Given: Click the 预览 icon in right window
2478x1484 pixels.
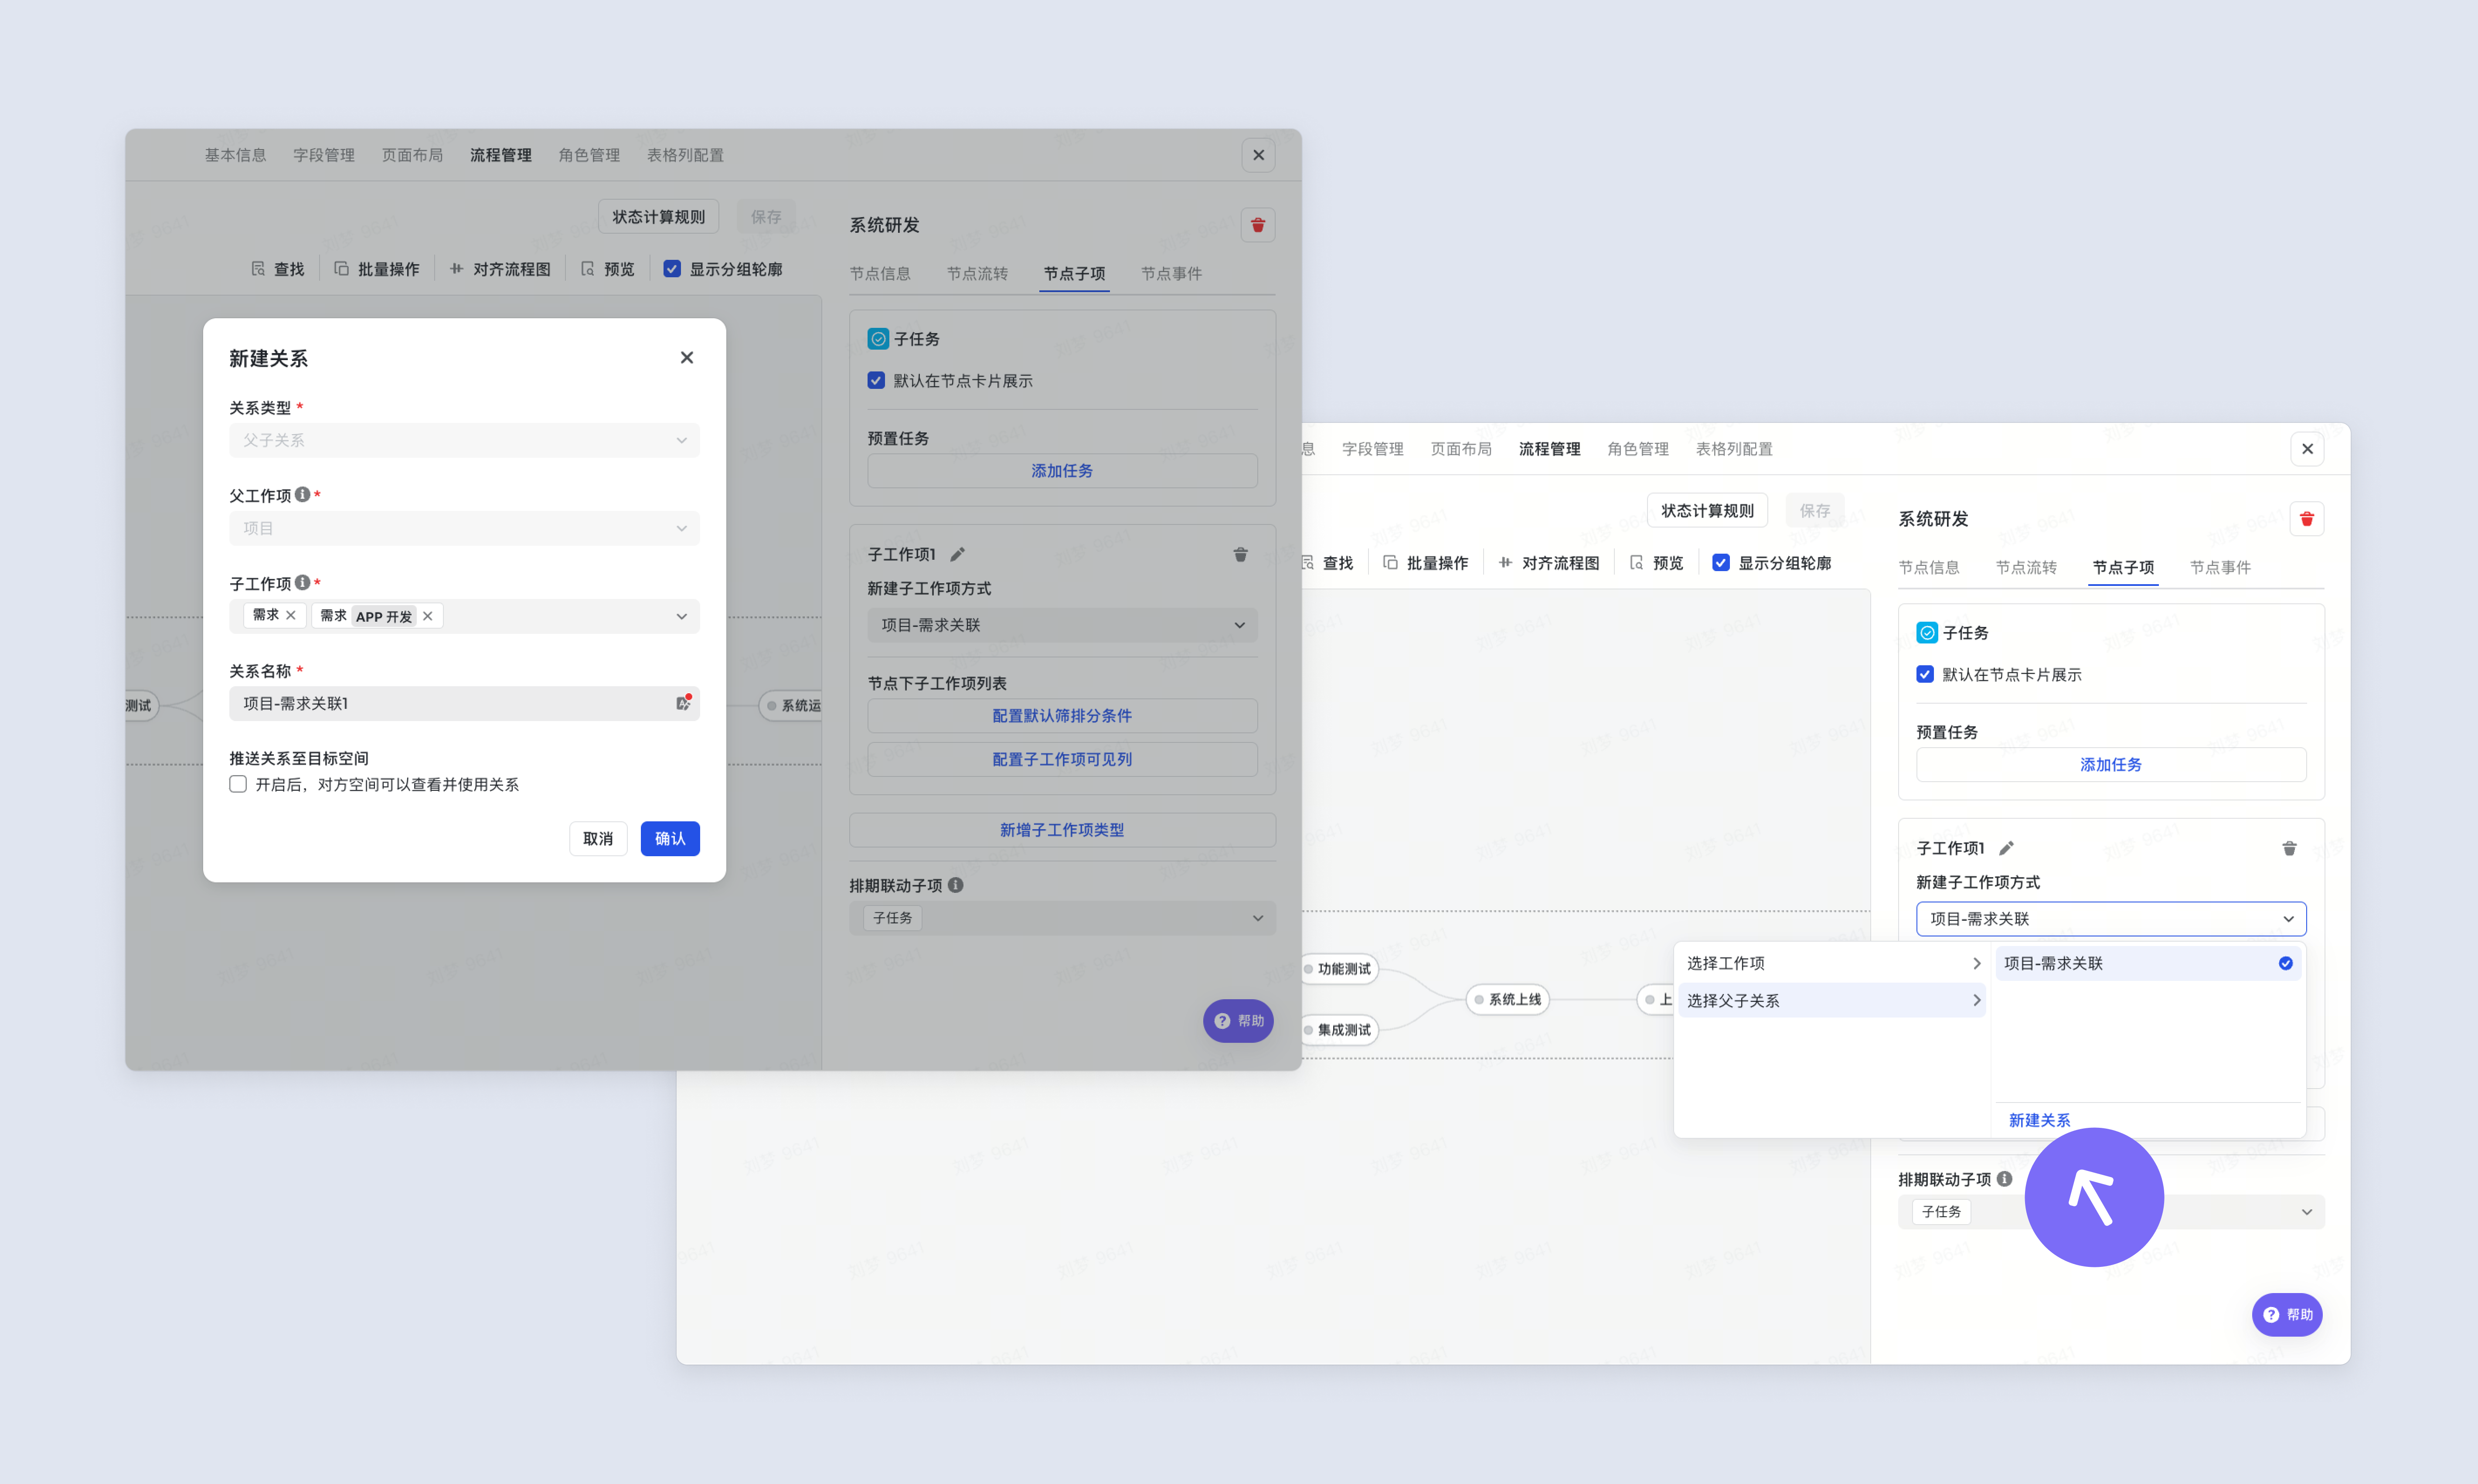Looking at the screenshot, I should tap(1637, 563).
